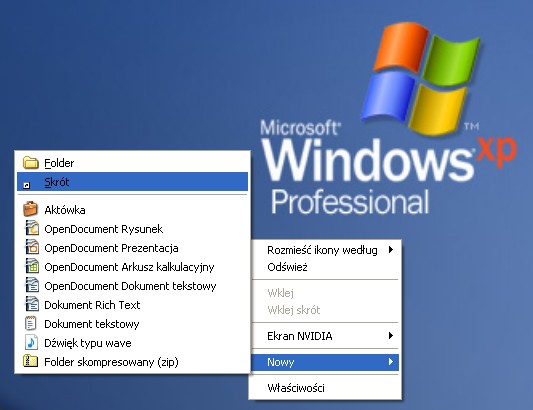Screen dimensions: 533x410
Task: Open Właściwości from context menu
Action: click(x=325, y=388)
